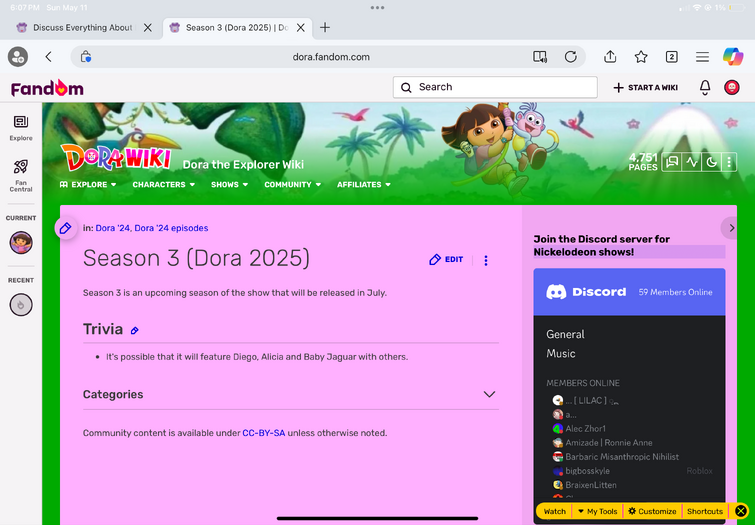Close the 'Season 3 (Dora 2025)' tab
The height and width of the screenshot is (525, 755).
click(x=300, y=27)
